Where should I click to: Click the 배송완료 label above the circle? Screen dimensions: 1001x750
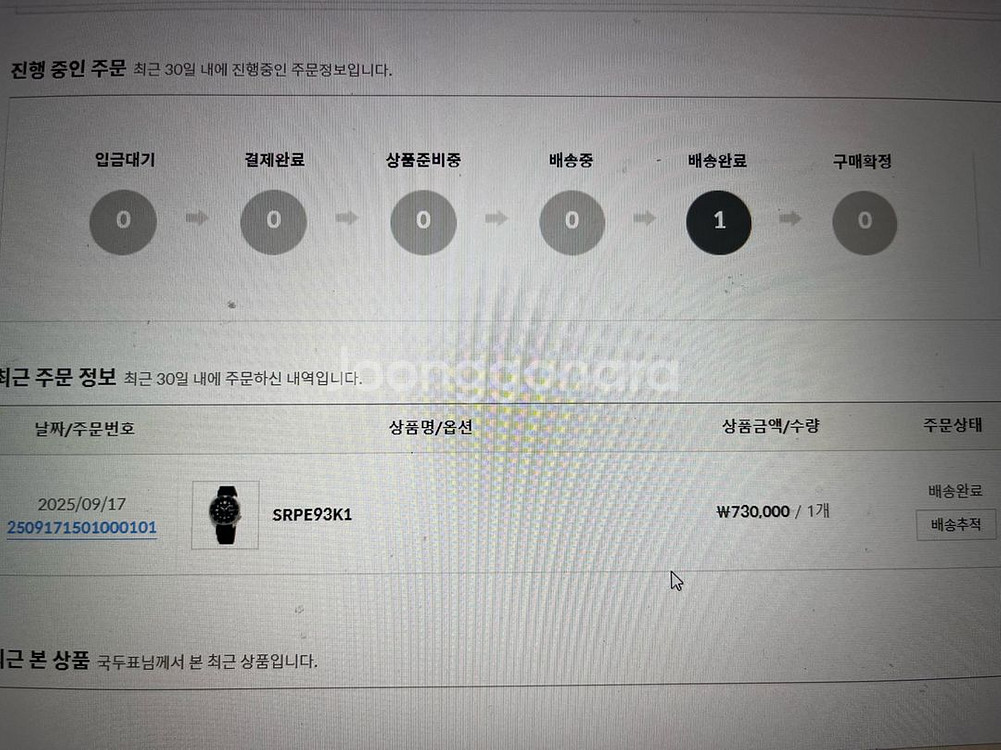(x=718, y=160)
